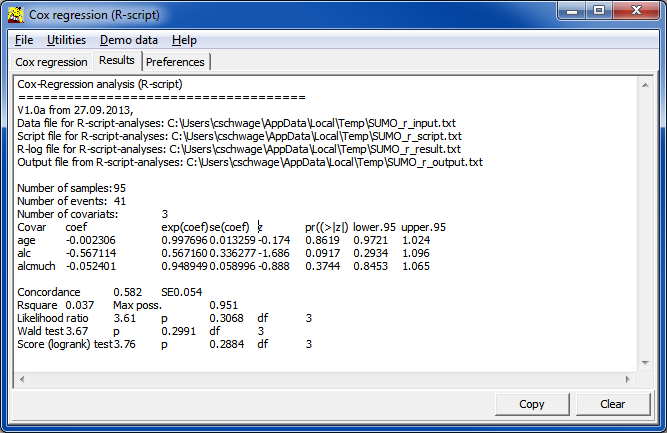Open the Utilities menu
Image resolution: width=667 pixels, height=433 pixels.
coord(66,40)
